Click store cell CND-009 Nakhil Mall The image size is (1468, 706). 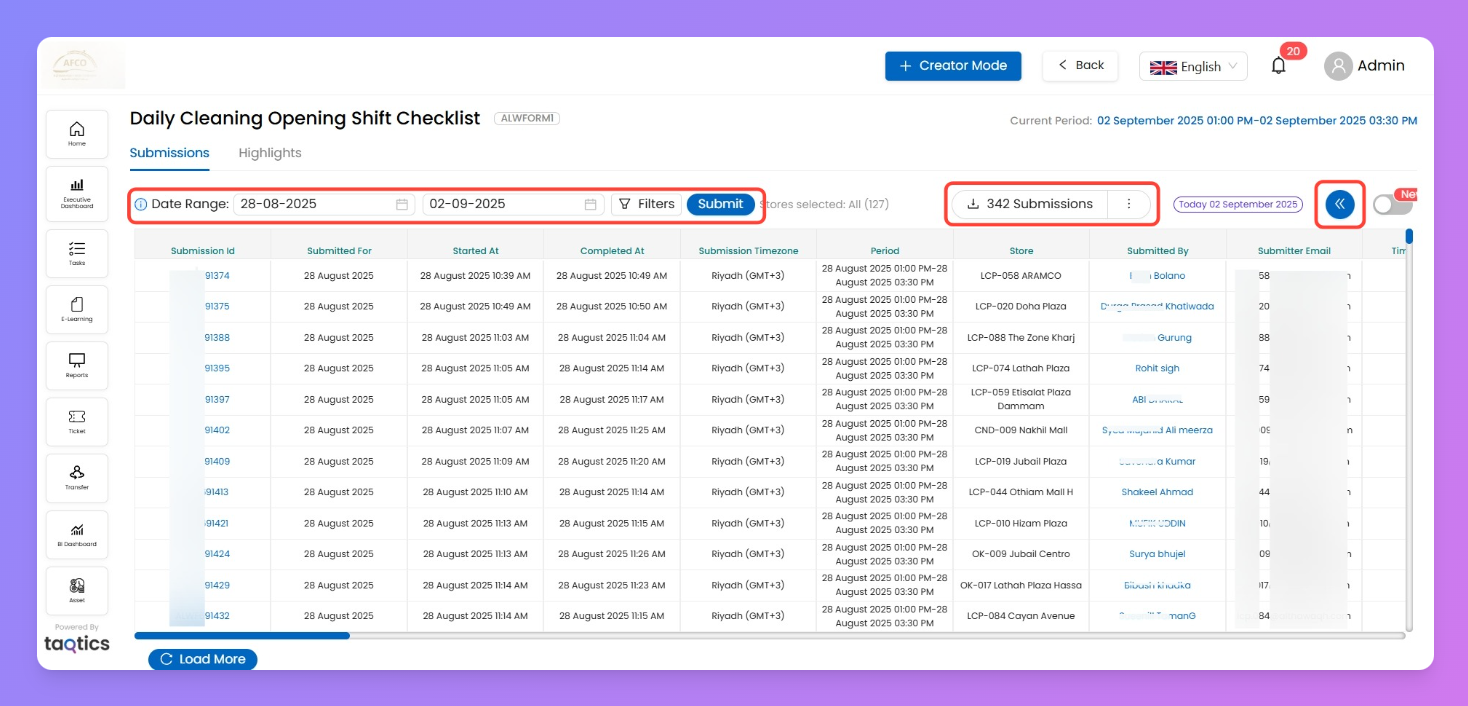(1021, 430)
